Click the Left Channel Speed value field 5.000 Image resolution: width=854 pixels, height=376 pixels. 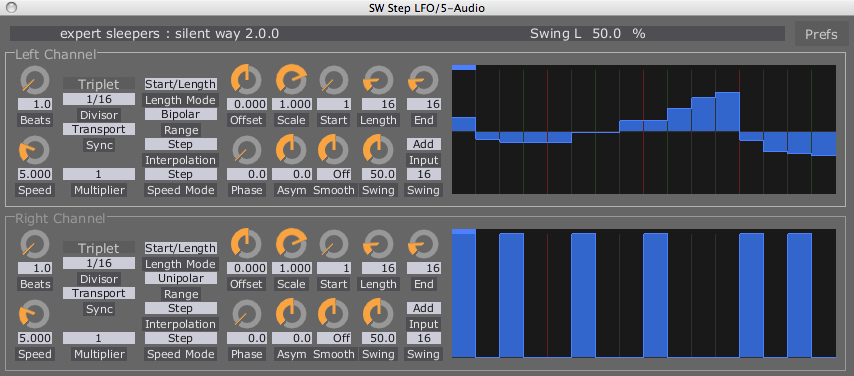tap(35, 174)
